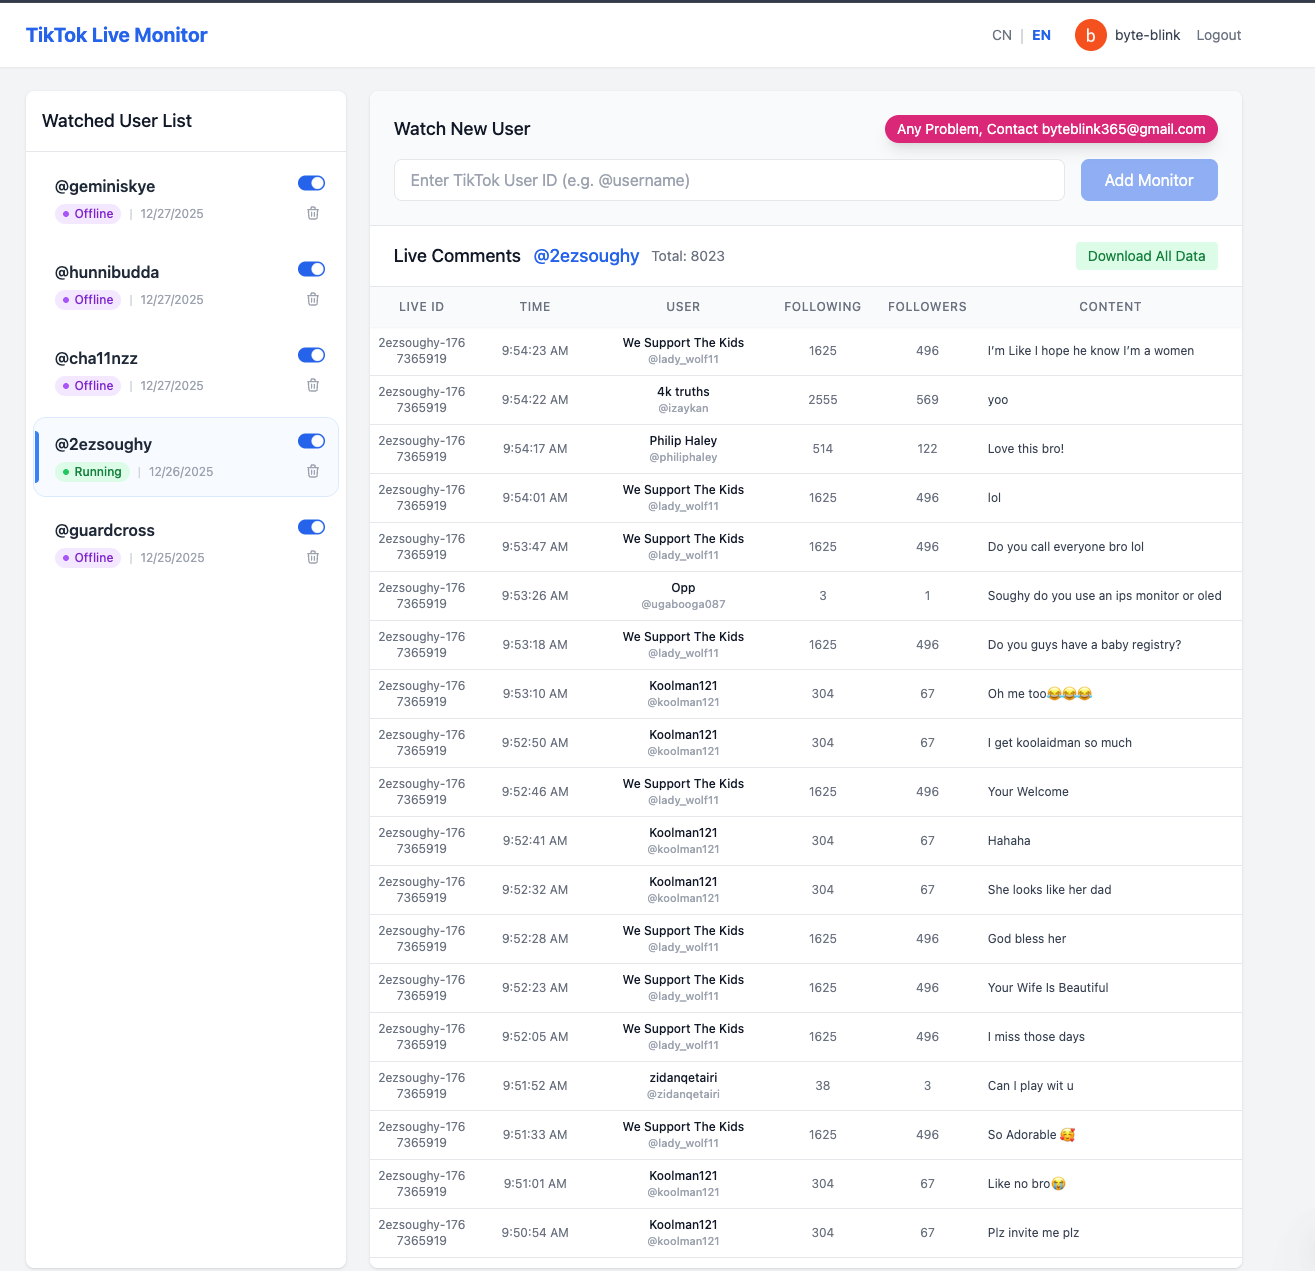Disable the @2ezsoughy monitoring toggle

pos(311,441)
